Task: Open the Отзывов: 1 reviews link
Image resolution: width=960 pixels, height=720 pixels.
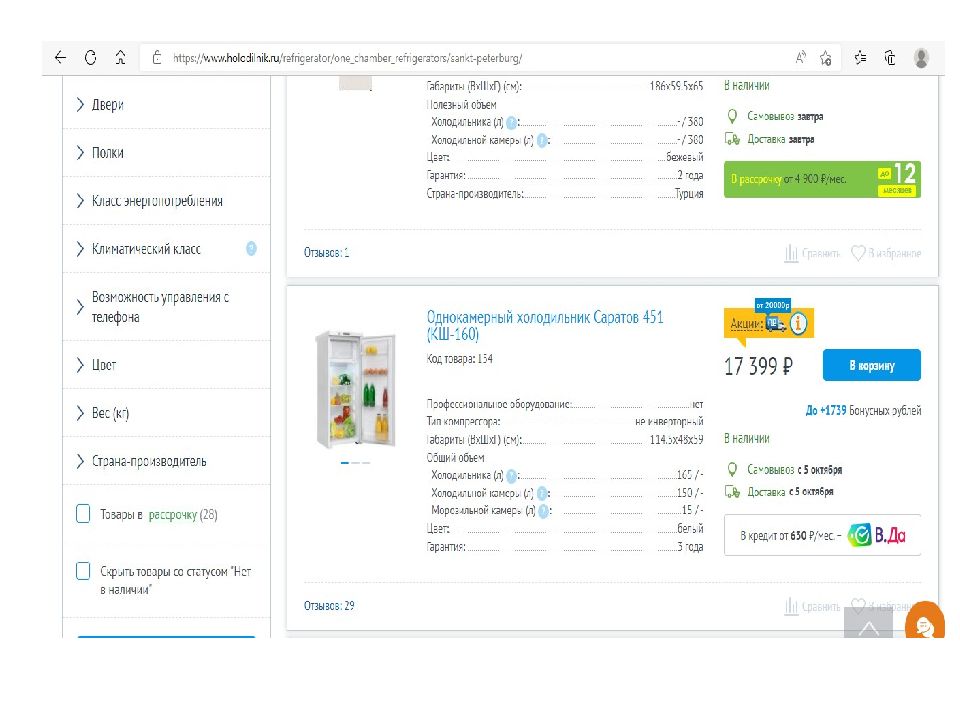Action: point(326,253)
